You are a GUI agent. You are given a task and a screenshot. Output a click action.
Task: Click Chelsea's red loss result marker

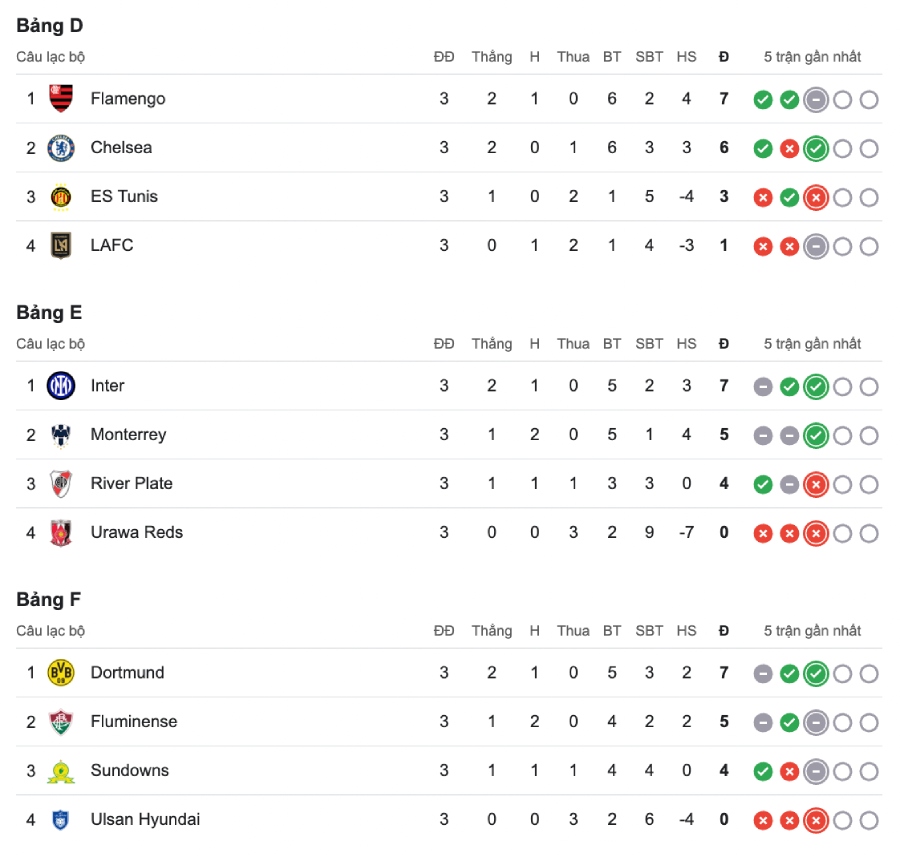(x=789, y=149)
